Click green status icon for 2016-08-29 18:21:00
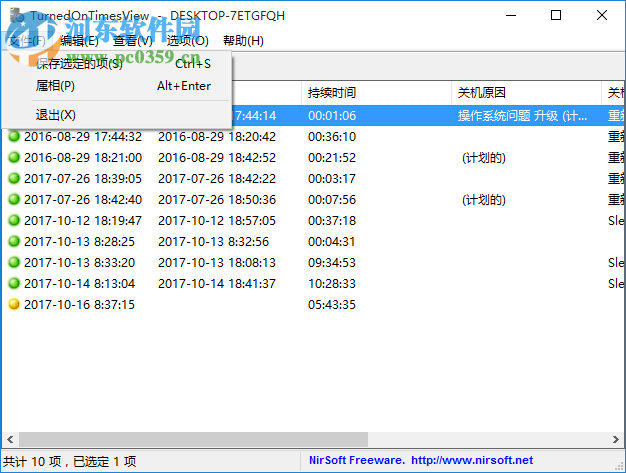Viewport: 626px width, 473px height. pyautogui.click(x=14, y=157)
